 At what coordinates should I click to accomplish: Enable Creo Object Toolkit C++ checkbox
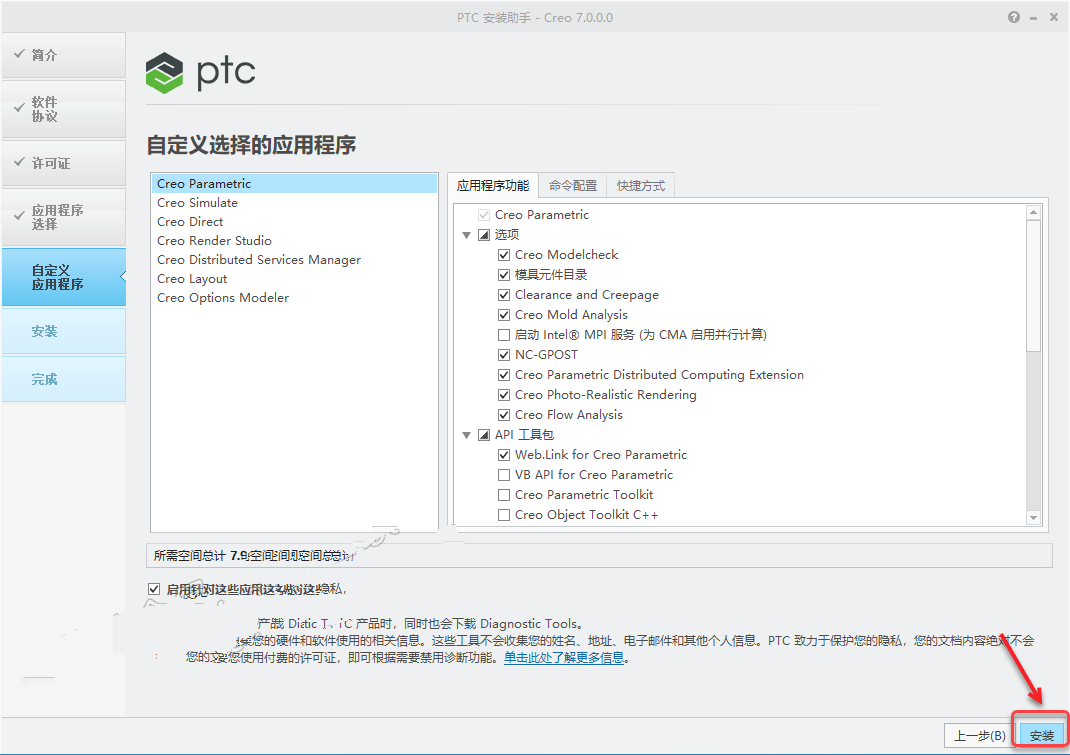tap(504, 515)
